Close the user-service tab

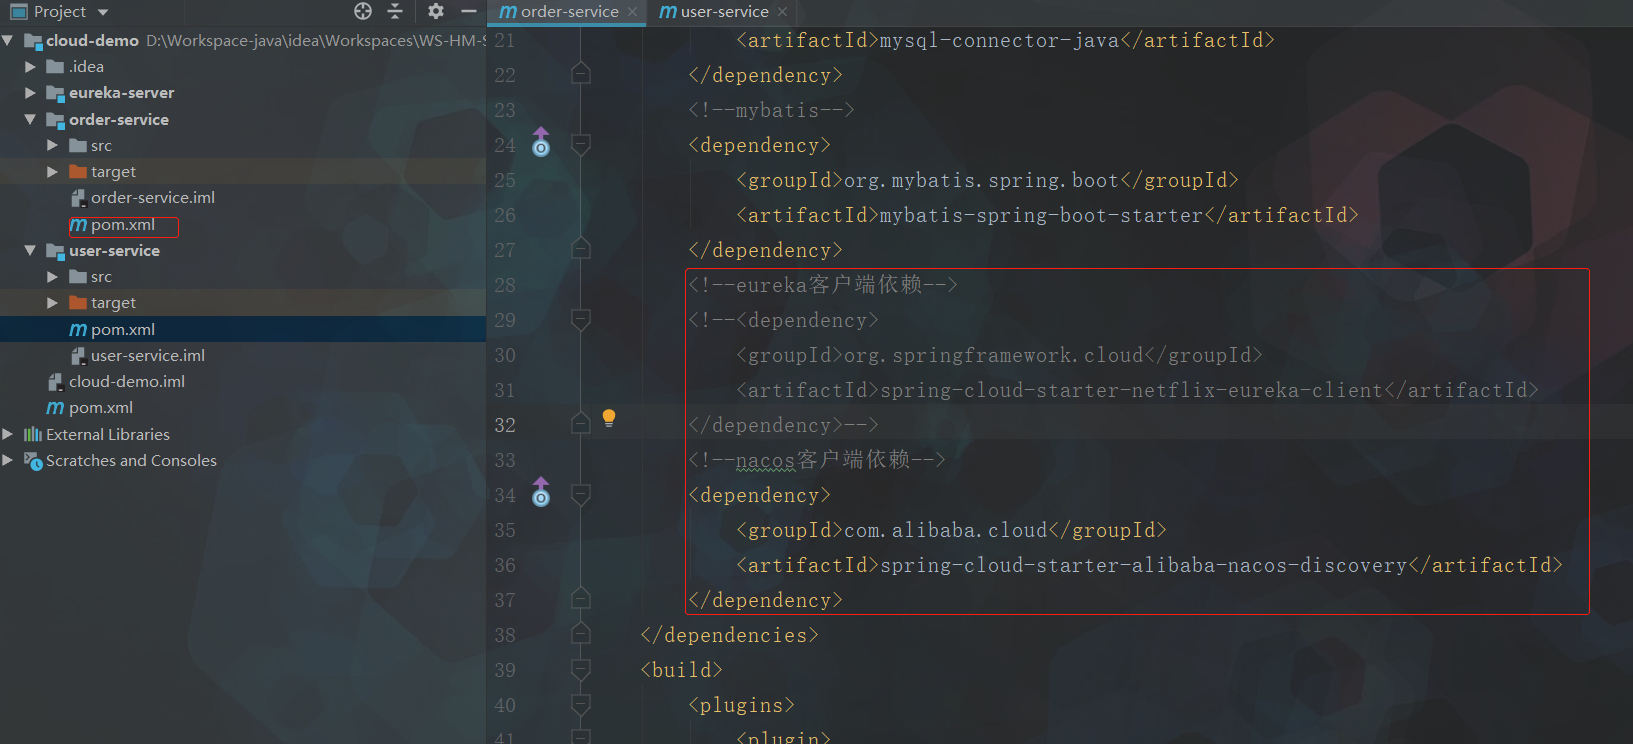pyautogui.click(x=782, y=12)
